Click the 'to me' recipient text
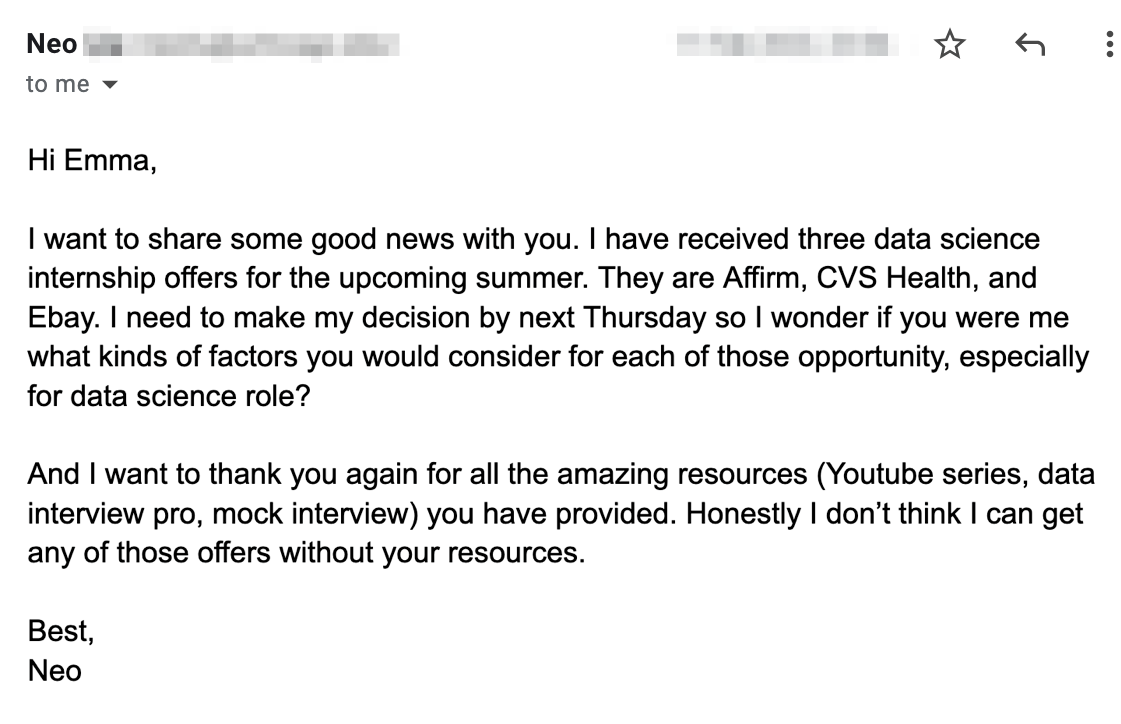This screenshot has width=1121, height=724. click(58, 85)
